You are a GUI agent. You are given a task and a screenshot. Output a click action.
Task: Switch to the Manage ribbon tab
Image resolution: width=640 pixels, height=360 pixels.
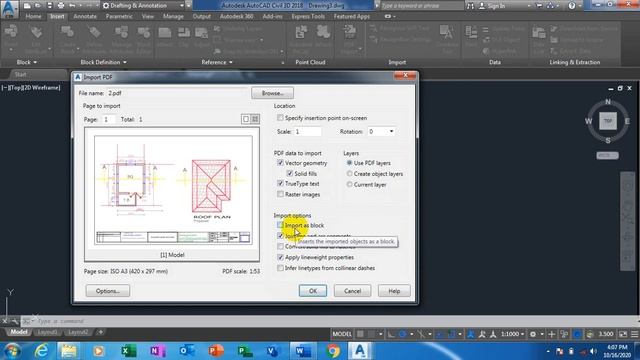(173, 16)
